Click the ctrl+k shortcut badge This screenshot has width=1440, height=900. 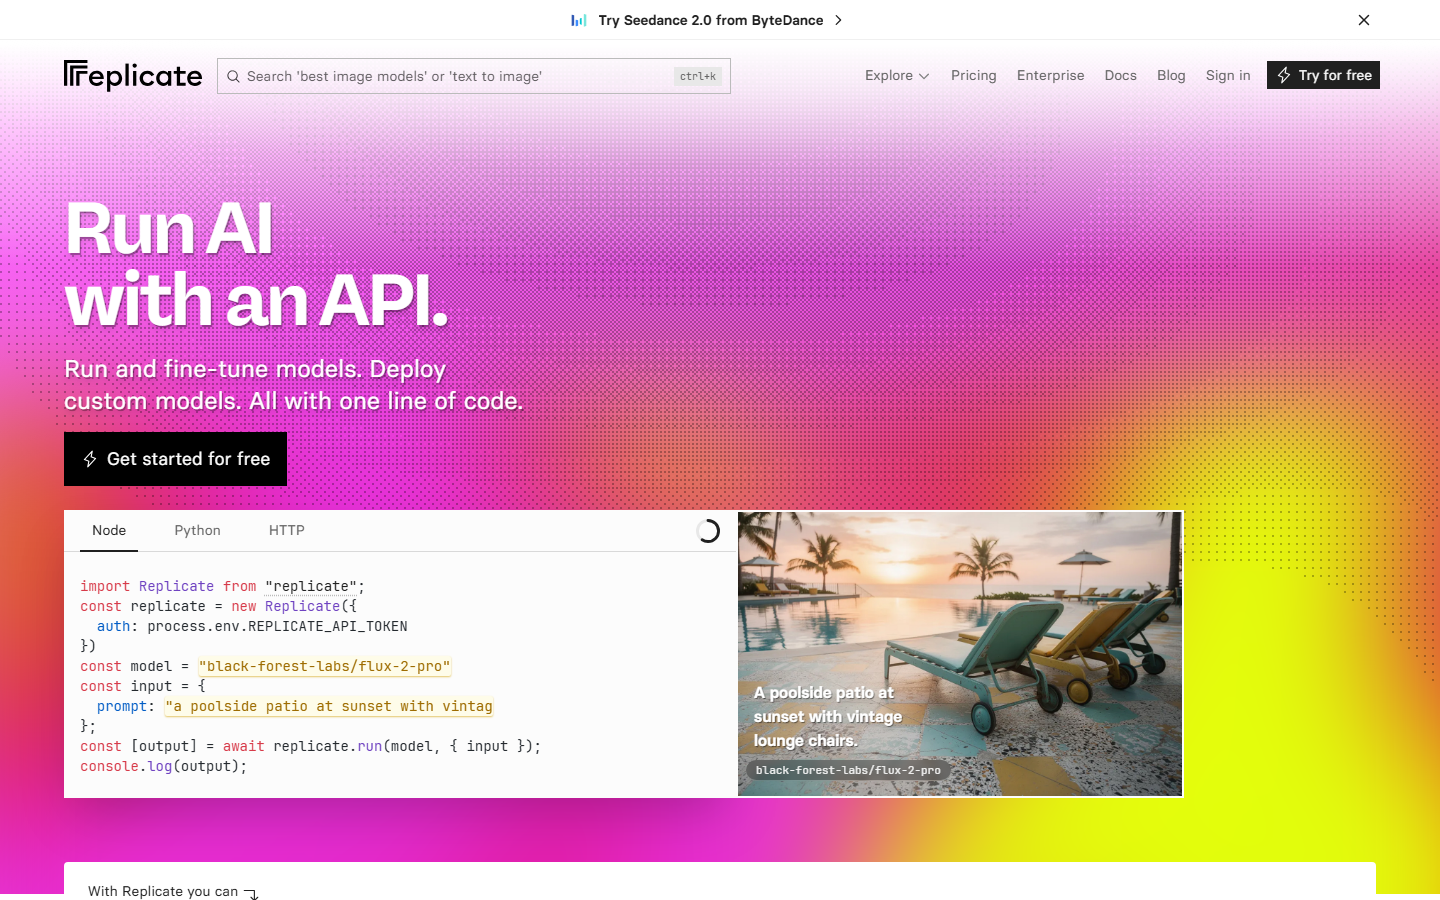pyautogui.click(x=697, y=76)
